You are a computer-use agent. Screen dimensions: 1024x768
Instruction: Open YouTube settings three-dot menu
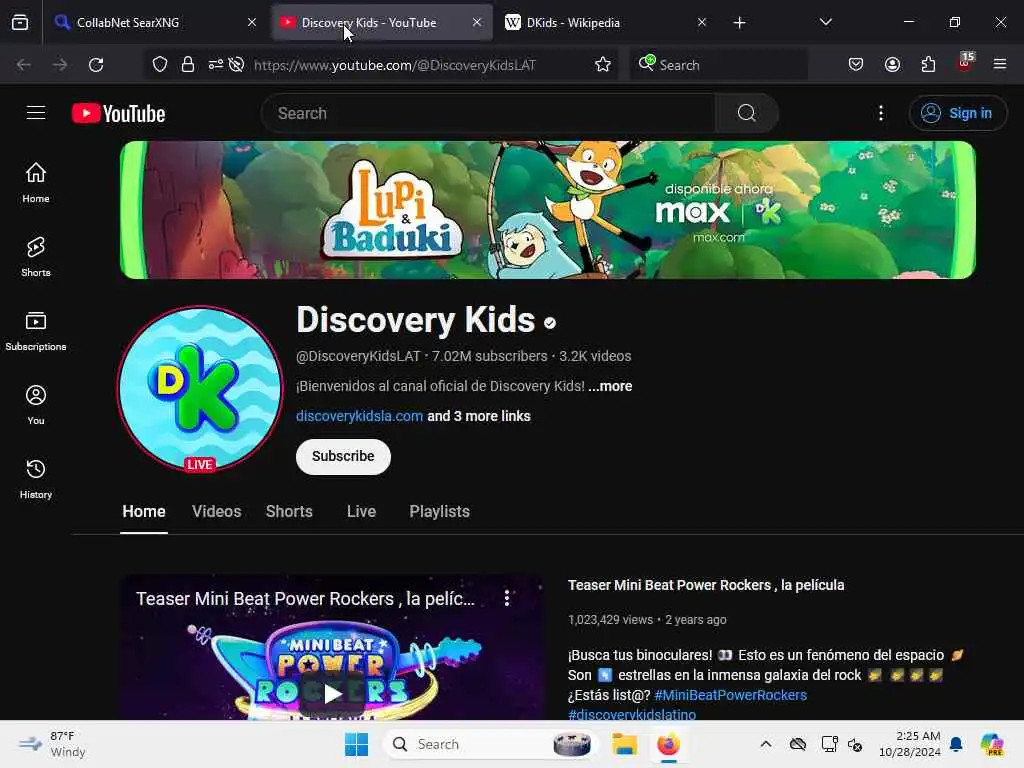(x=880, y=113)
